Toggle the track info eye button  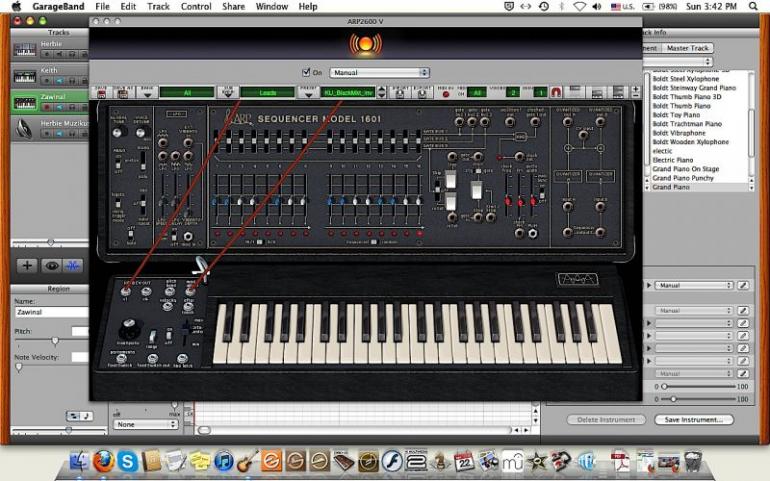point(51,266)
